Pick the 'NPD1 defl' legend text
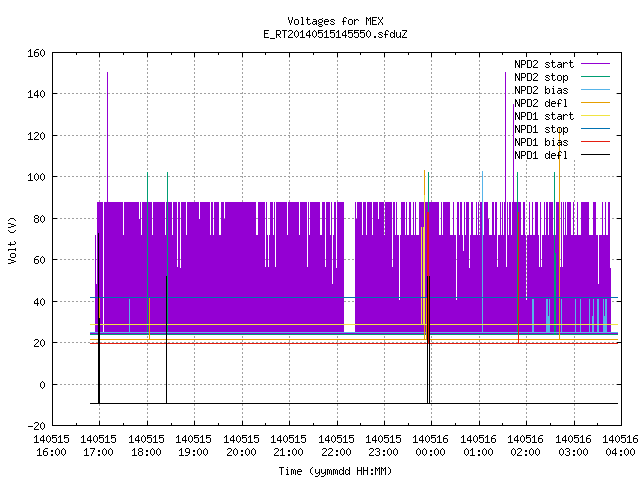Image resolution: width=640 pixels, height=480 pixels. pyautogui.click(x=541, y=156)
